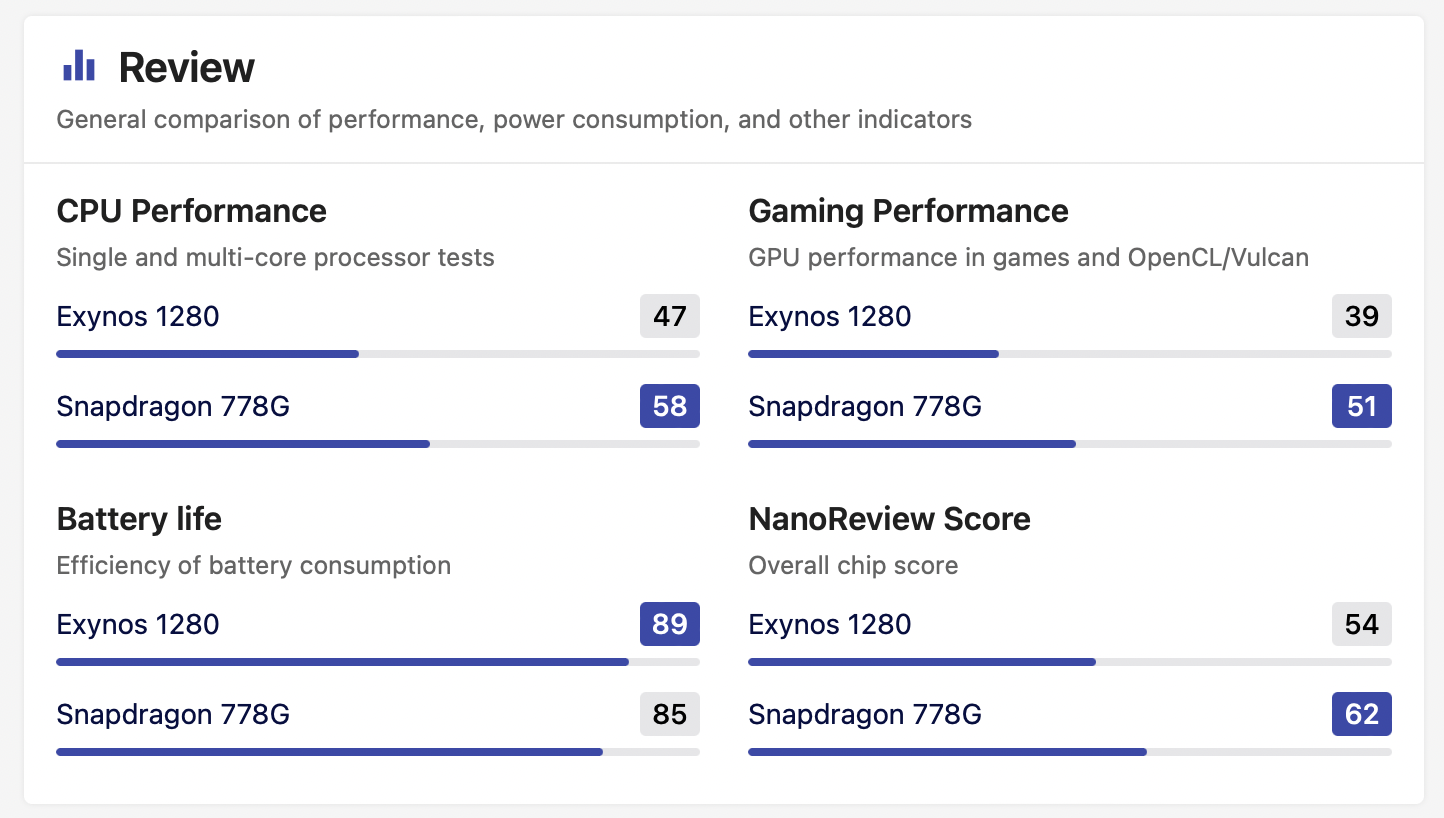Click the CPU score badge 47
1444x818 pixels.
tap(670, 317)
